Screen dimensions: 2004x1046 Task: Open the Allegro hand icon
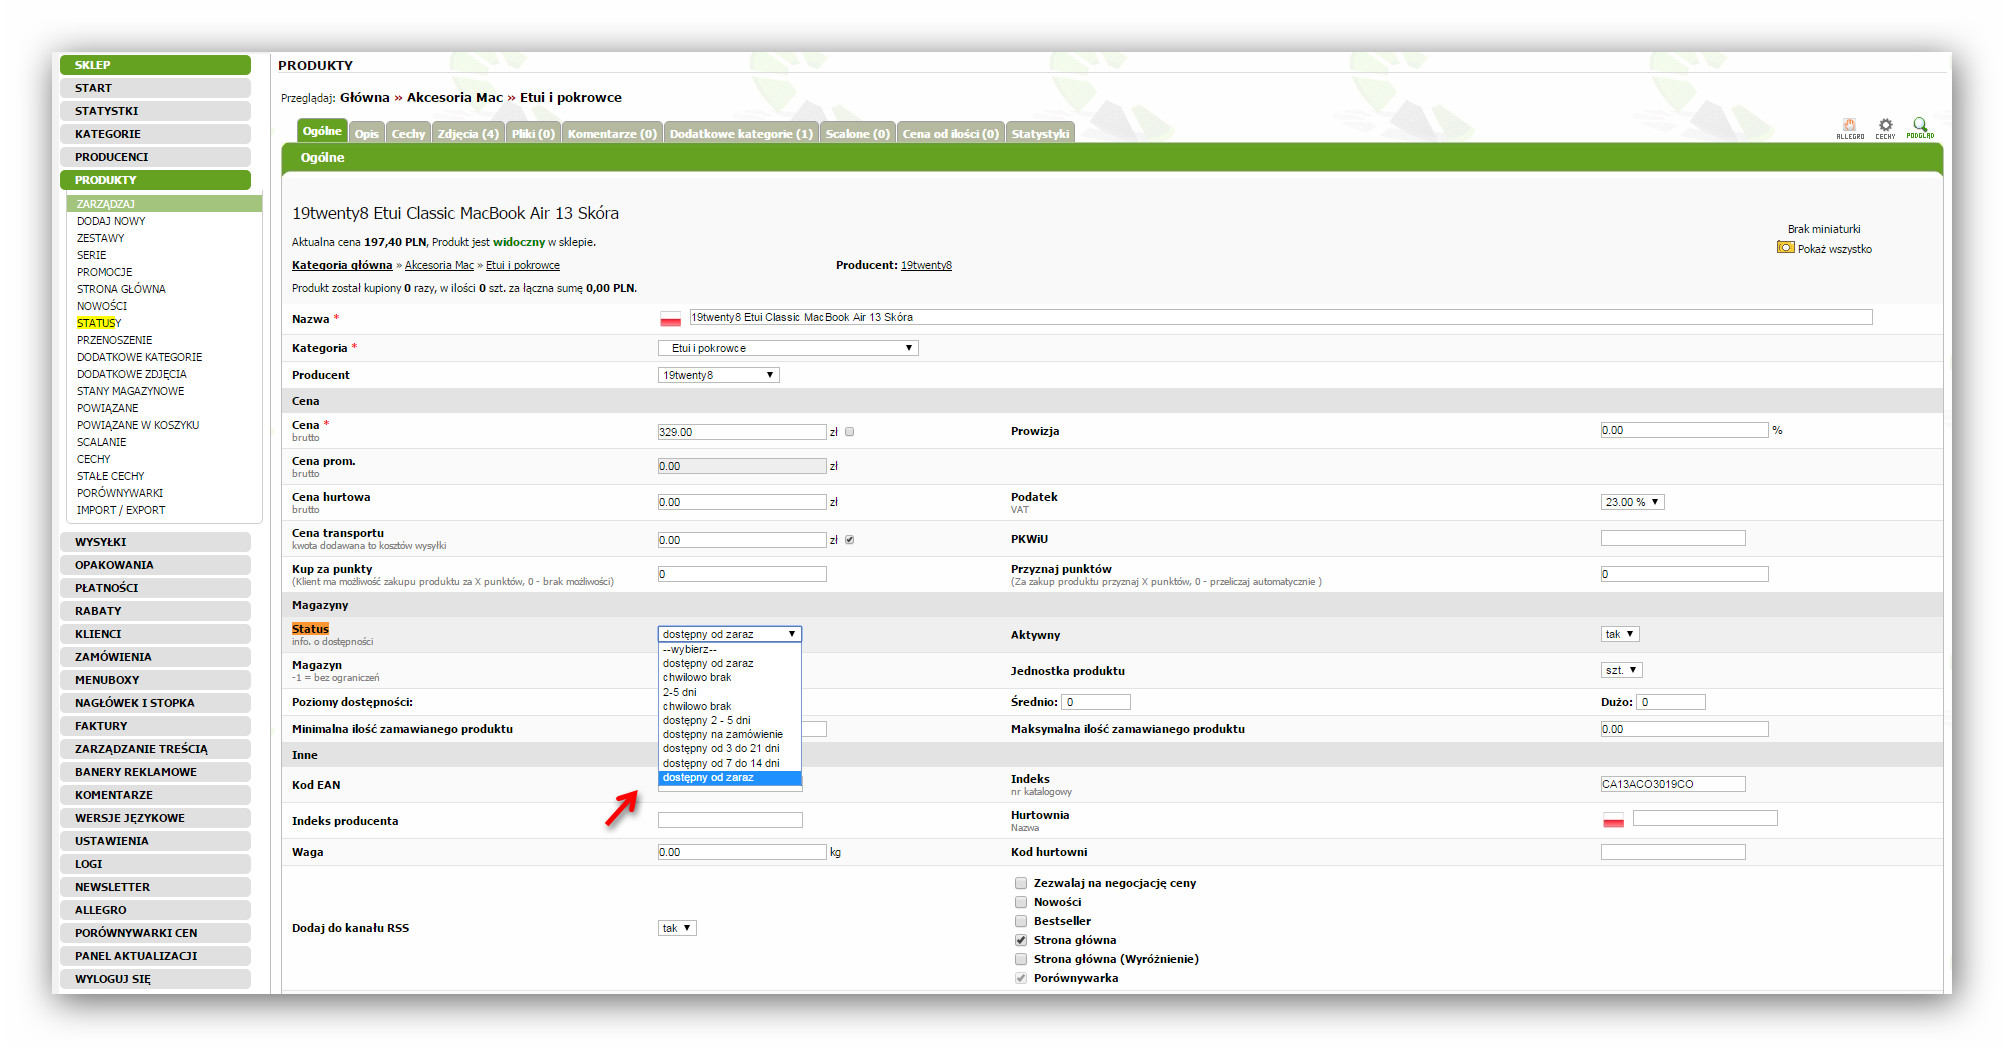[1849, 127]
